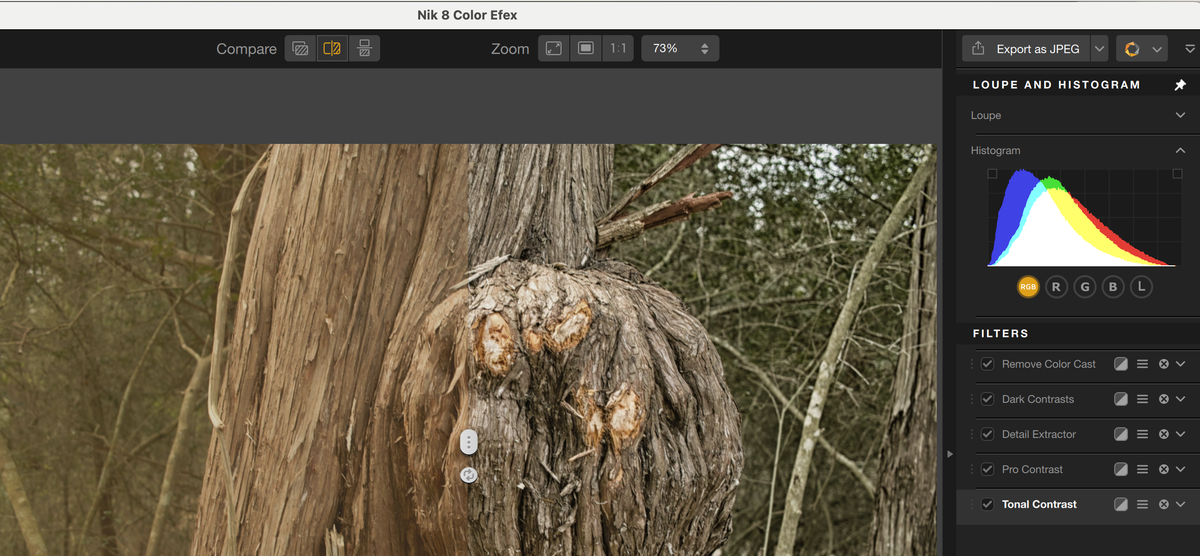Show only the red histogram channel
Screen dimensions: 1200x556
click(x=1056, y=287)
